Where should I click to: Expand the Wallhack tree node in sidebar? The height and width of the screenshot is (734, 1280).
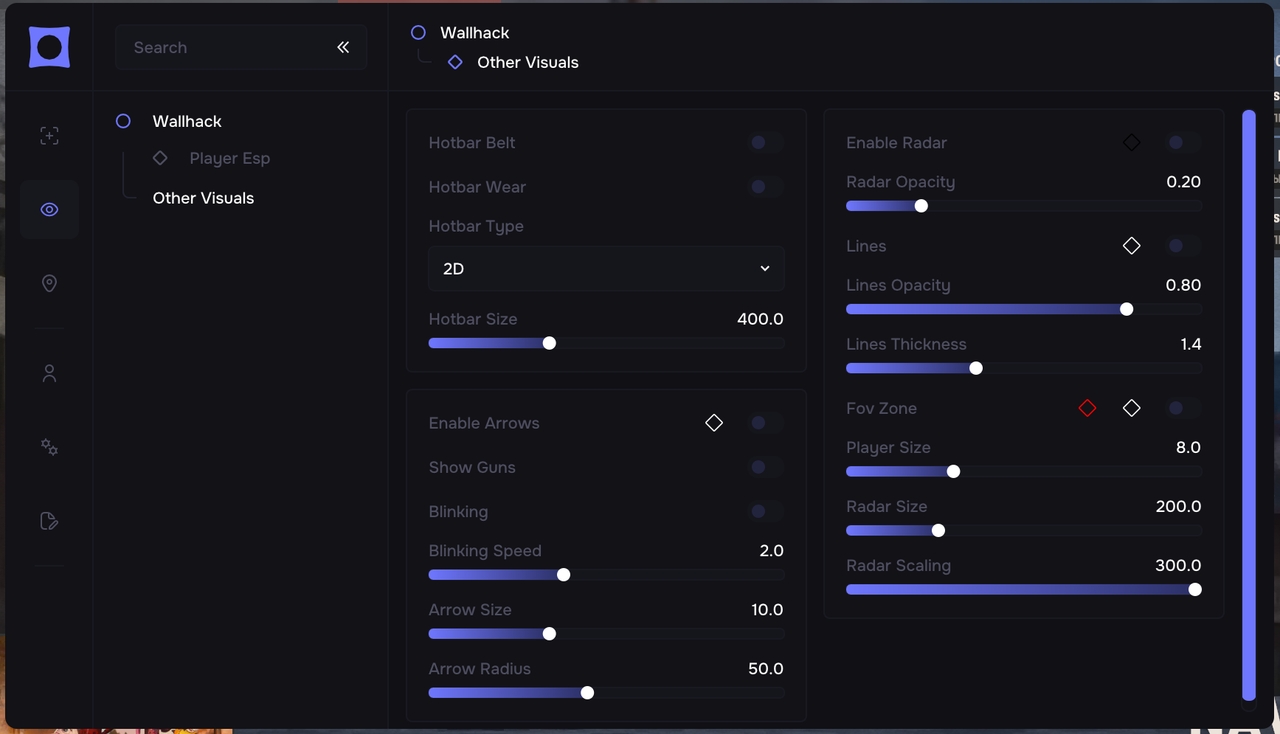(x=123, y=121)
